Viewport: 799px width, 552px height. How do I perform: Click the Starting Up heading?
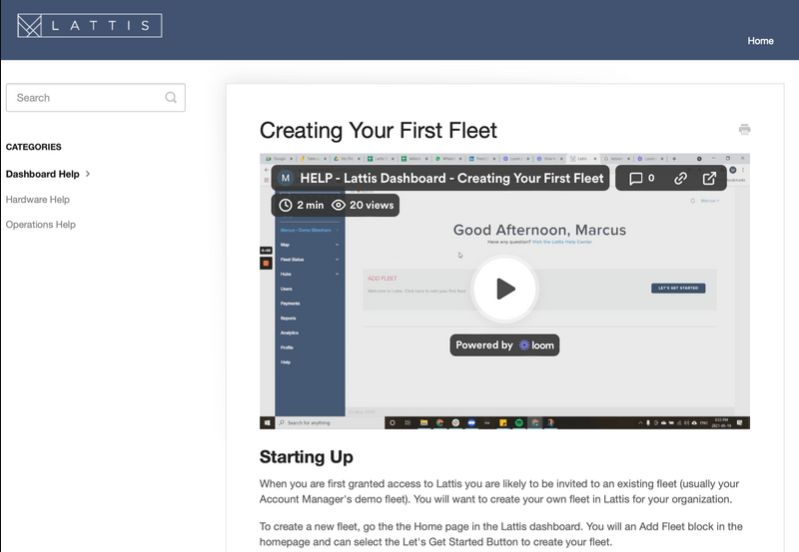(306, 457)
